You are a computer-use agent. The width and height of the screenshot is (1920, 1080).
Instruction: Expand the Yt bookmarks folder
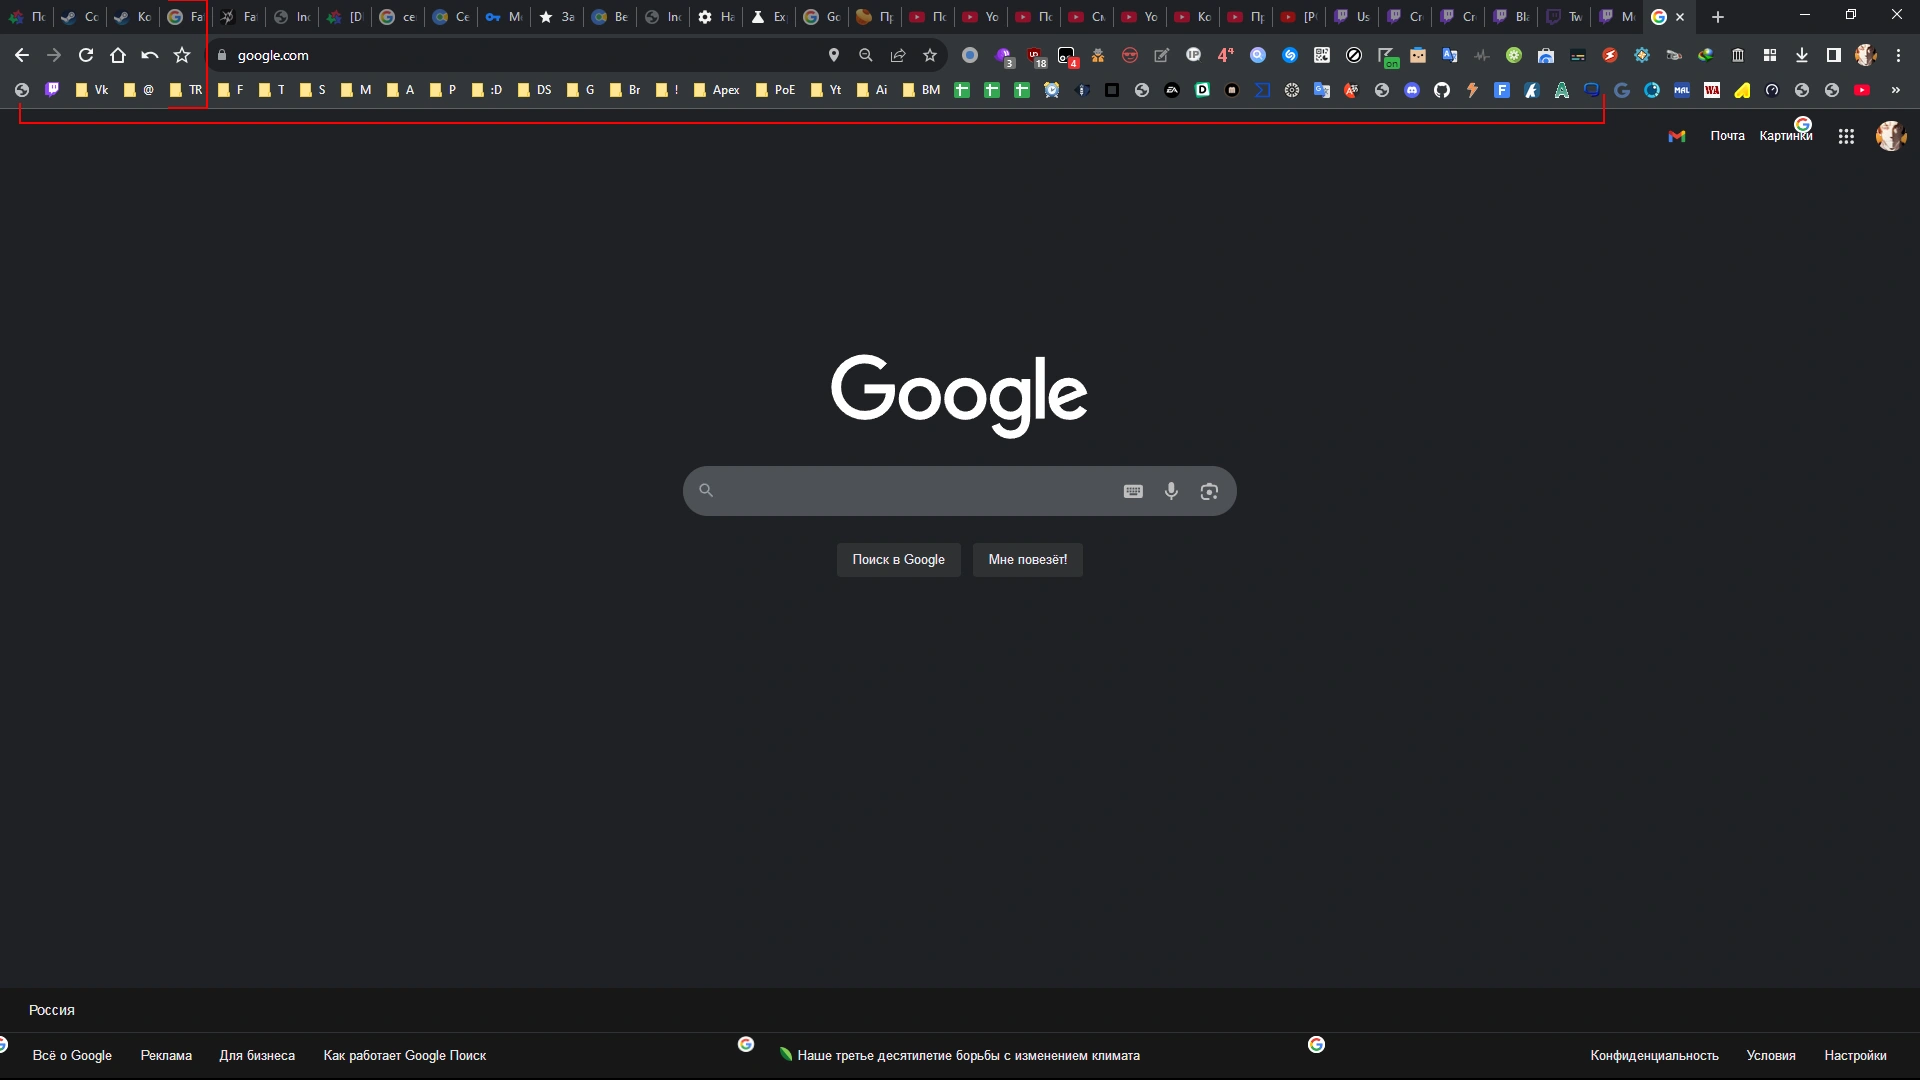coord(825,90)
